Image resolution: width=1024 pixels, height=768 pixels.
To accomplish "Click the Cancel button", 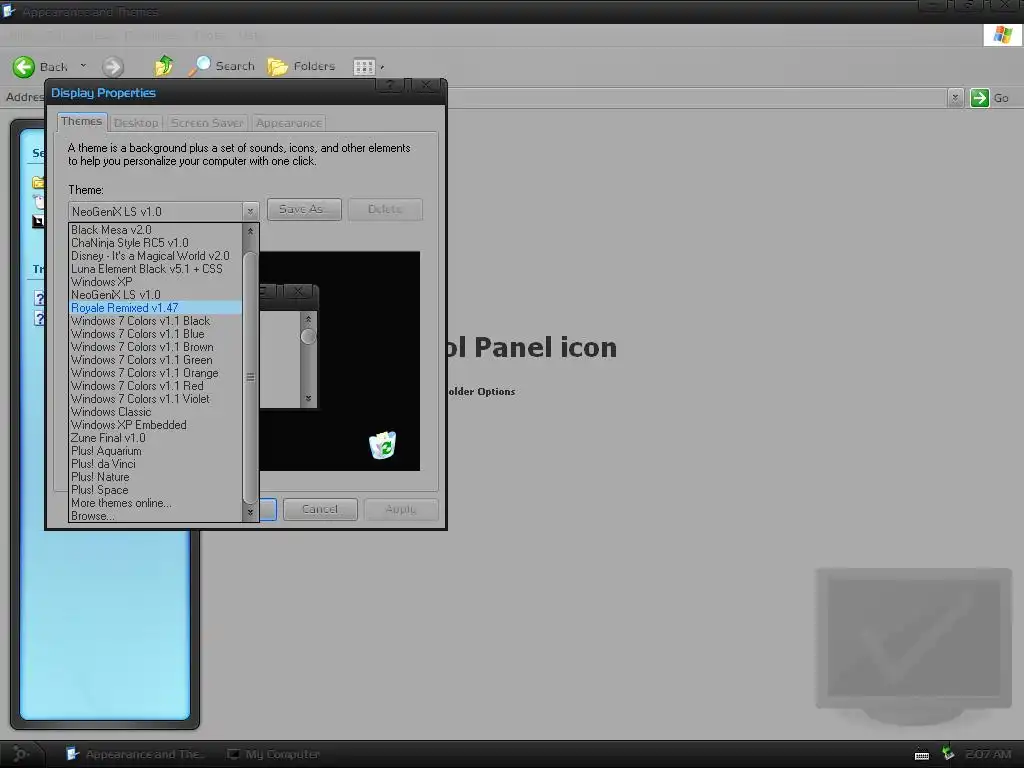I will 320,509.
